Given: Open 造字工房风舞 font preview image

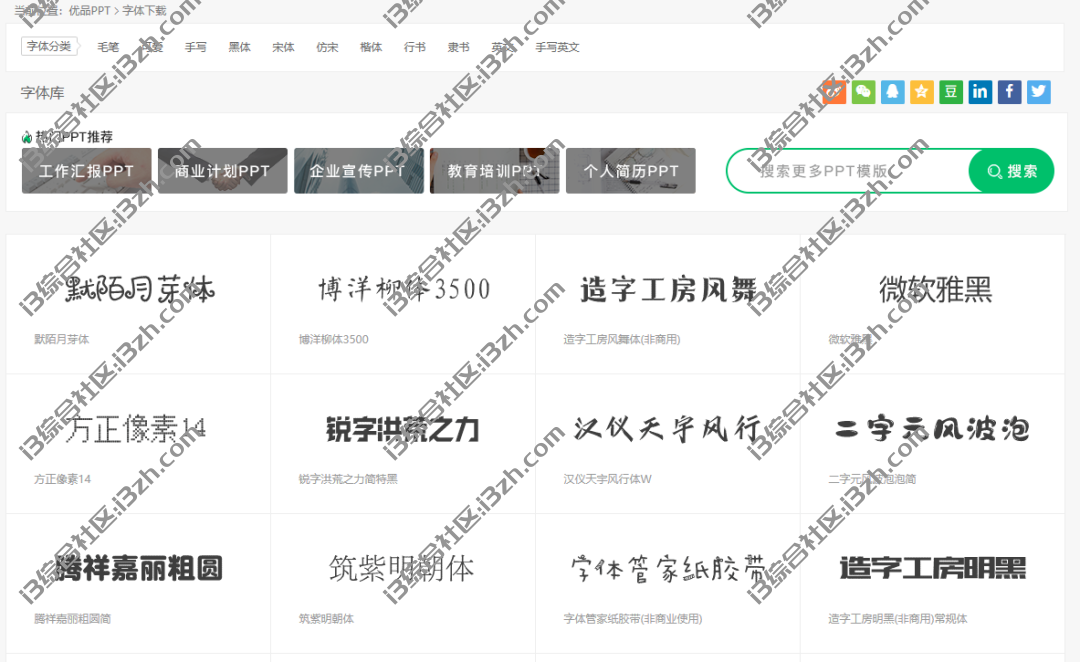Looking at the screenshot, I should pyautogui.click(x=668, y=289).
